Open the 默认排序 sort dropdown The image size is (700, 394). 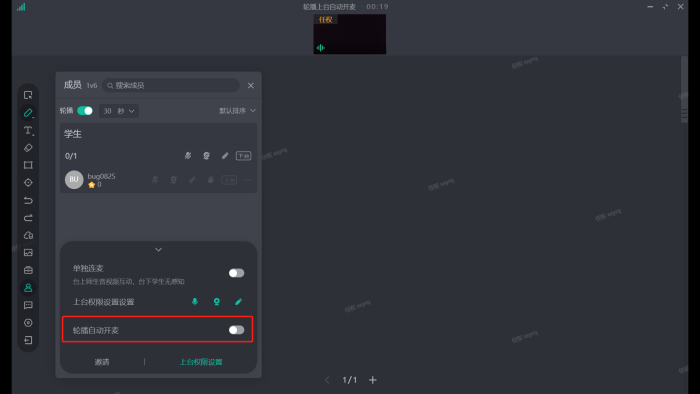tap(237, 111)
